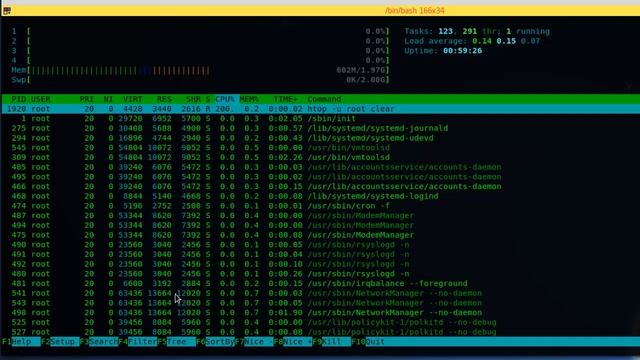Select the vmtoolsd row with PID 545
Image resolution: width=640 pixels, height=360 pixels.
(320, 148)
